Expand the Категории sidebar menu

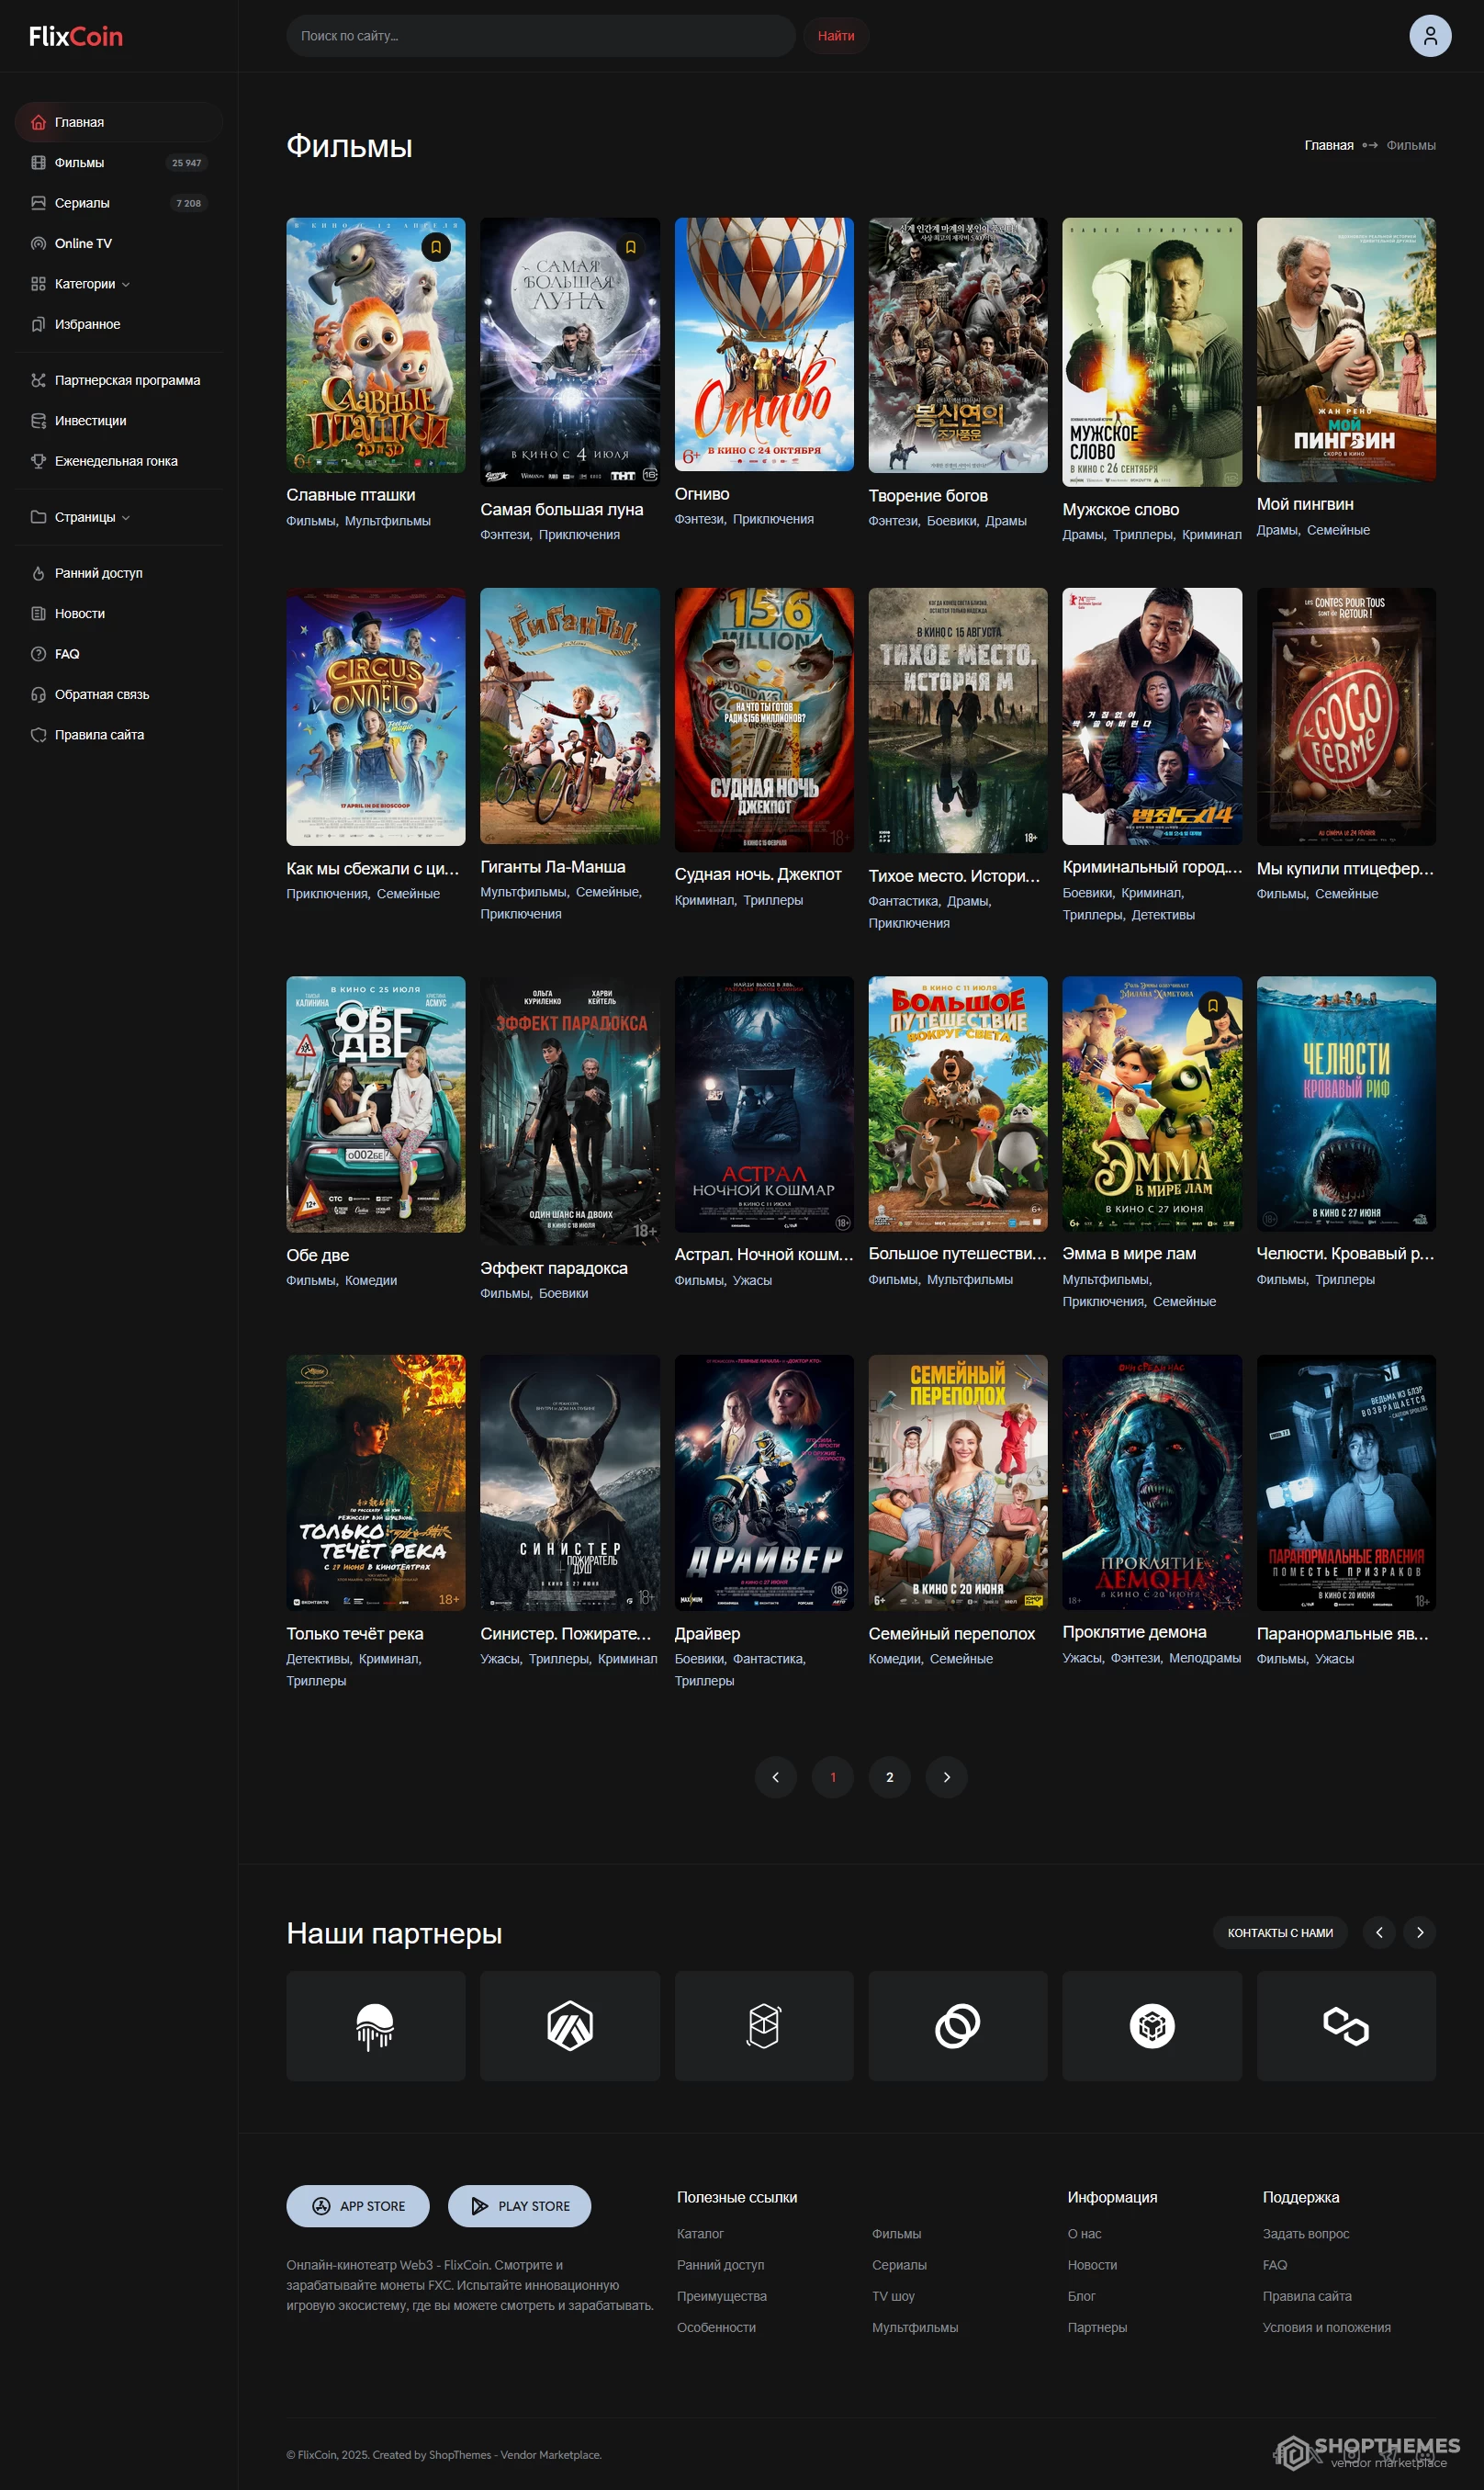pyautogui.click(x=92, y=284)
